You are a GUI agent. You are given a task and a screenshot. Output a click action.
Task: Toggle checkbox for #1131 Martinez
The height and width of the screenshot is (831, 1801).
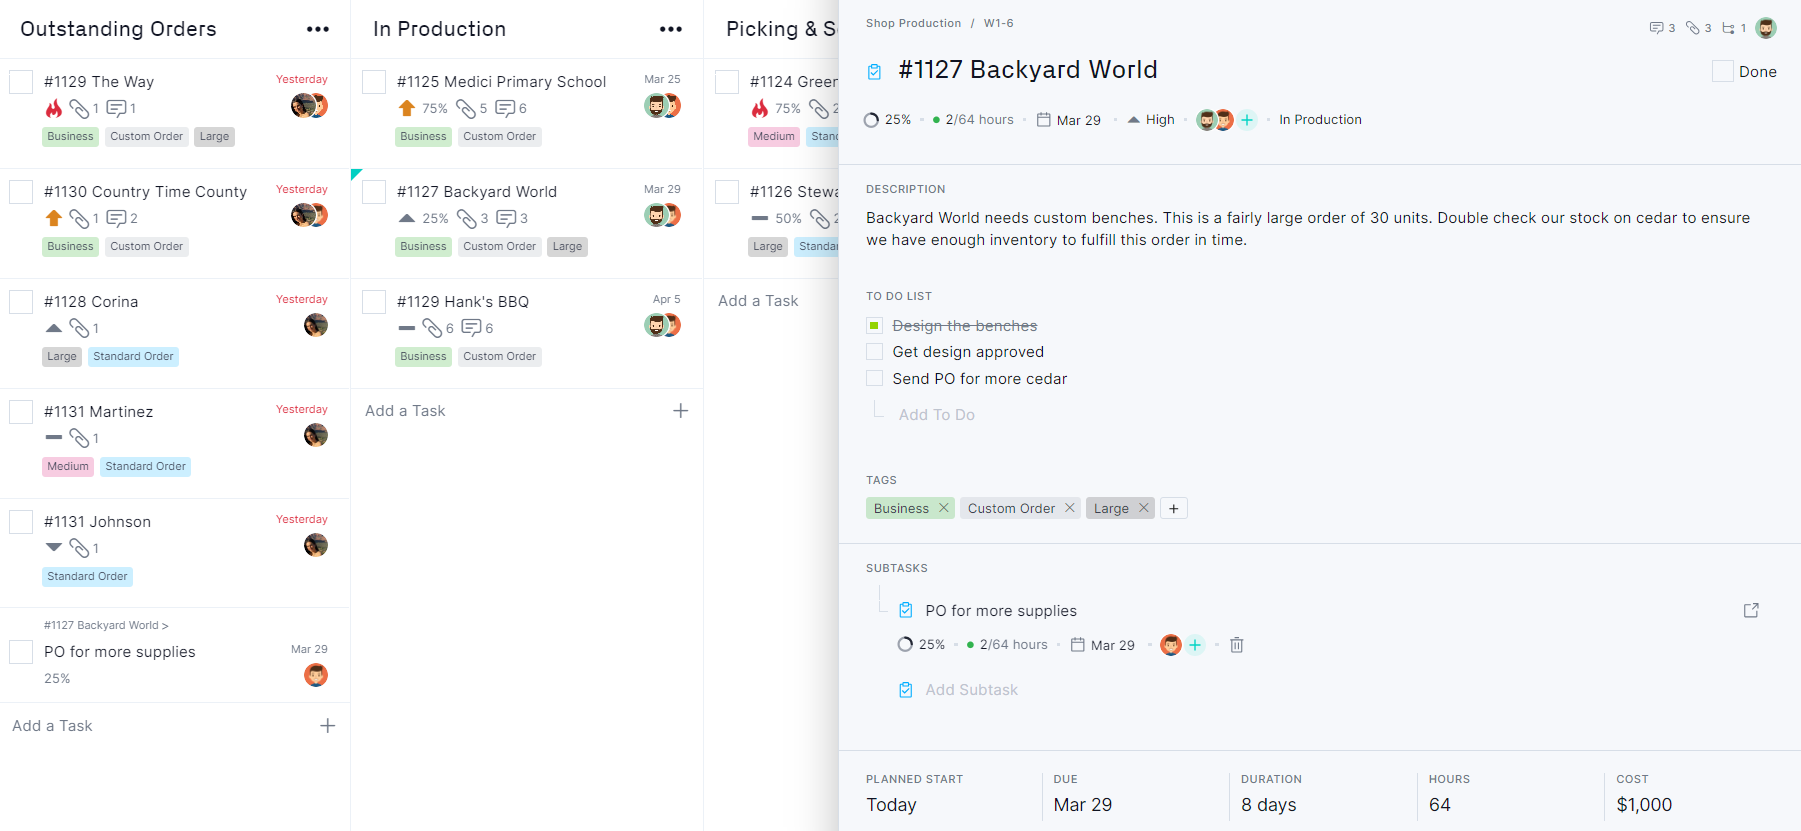click(21, 412)
